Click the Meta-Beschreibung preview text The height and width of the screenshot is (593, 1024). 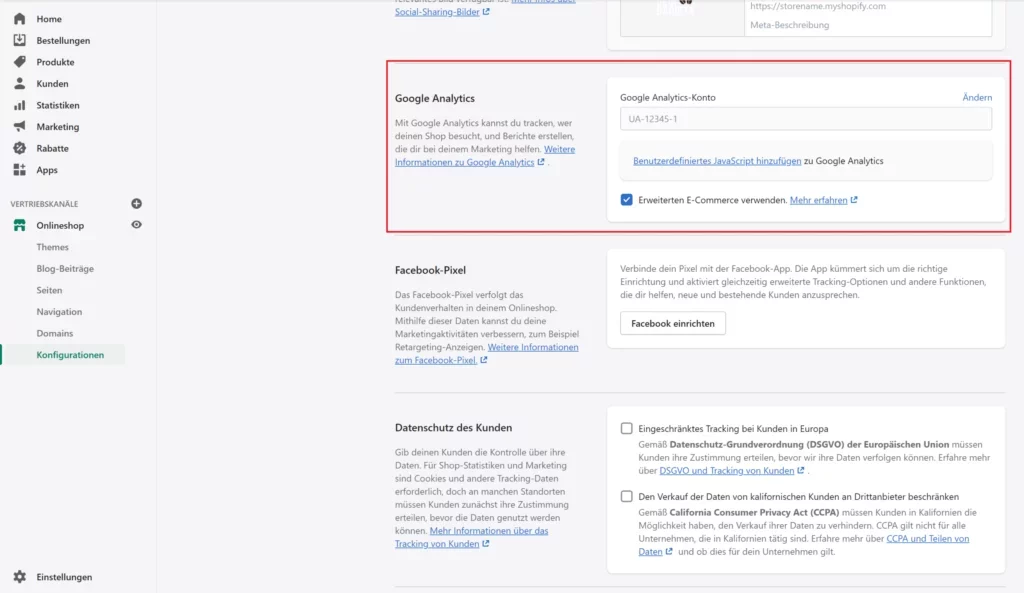point(790,25)
